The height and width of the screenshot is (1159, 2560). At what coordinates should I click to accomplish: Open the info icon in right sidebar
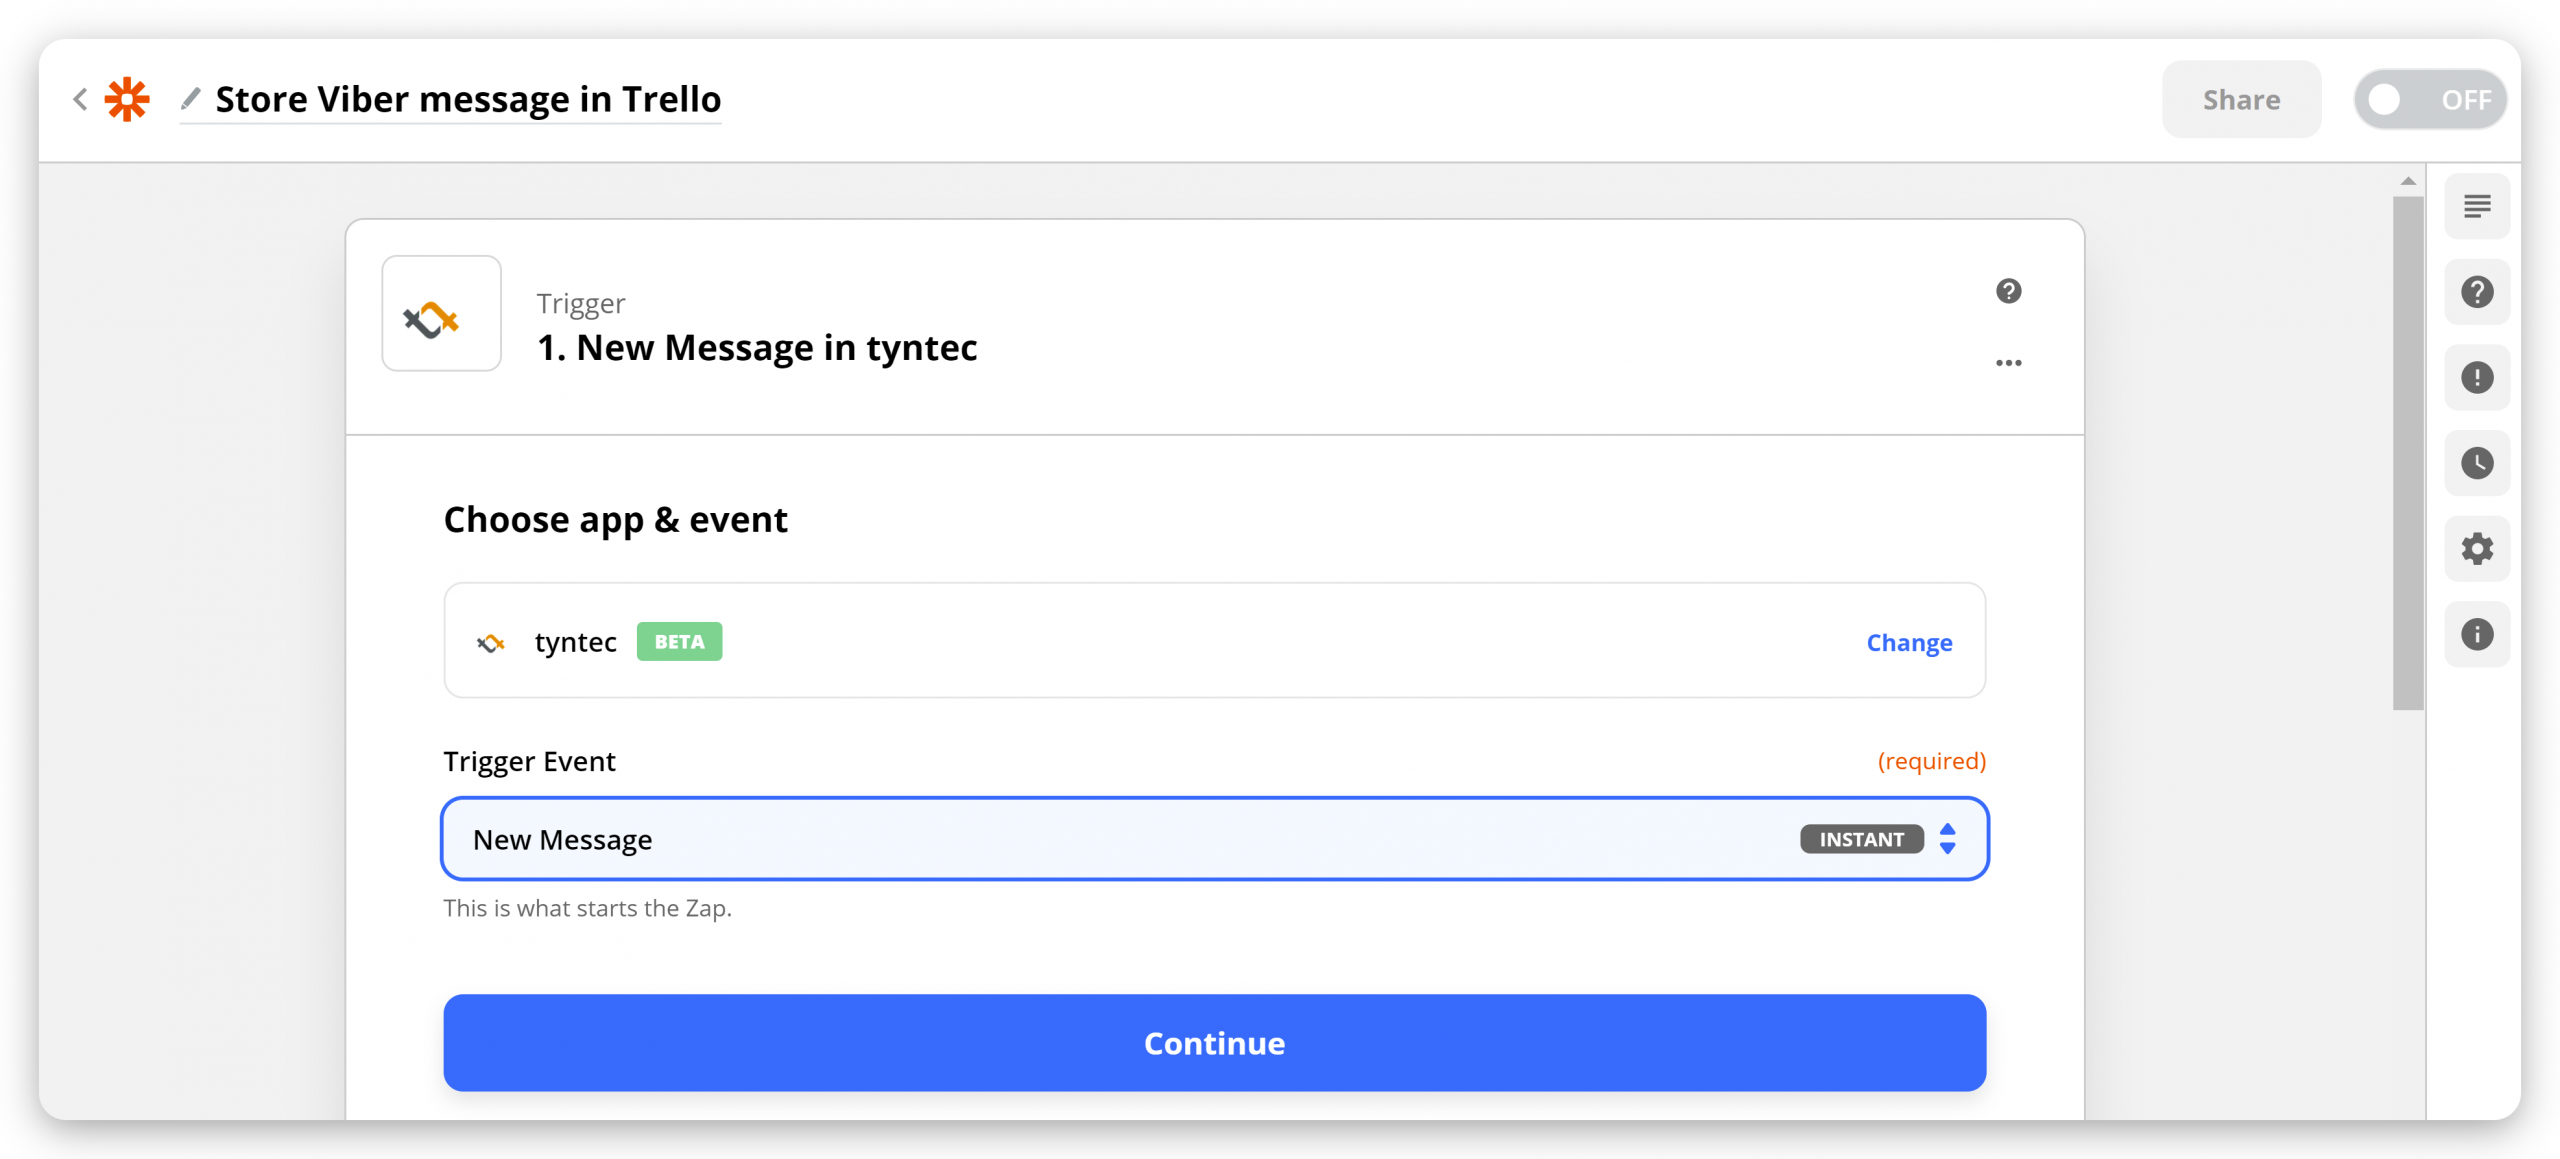[2477, 634]
